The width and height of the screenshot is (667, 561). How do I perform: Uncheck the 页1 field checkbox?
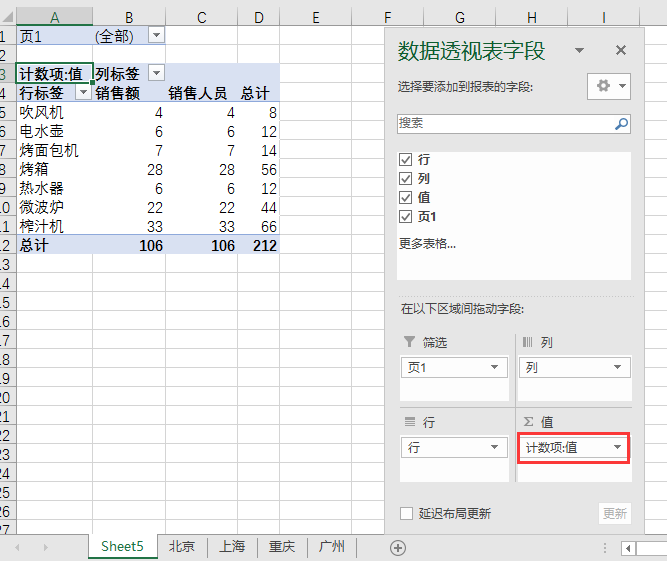(405, 216)
